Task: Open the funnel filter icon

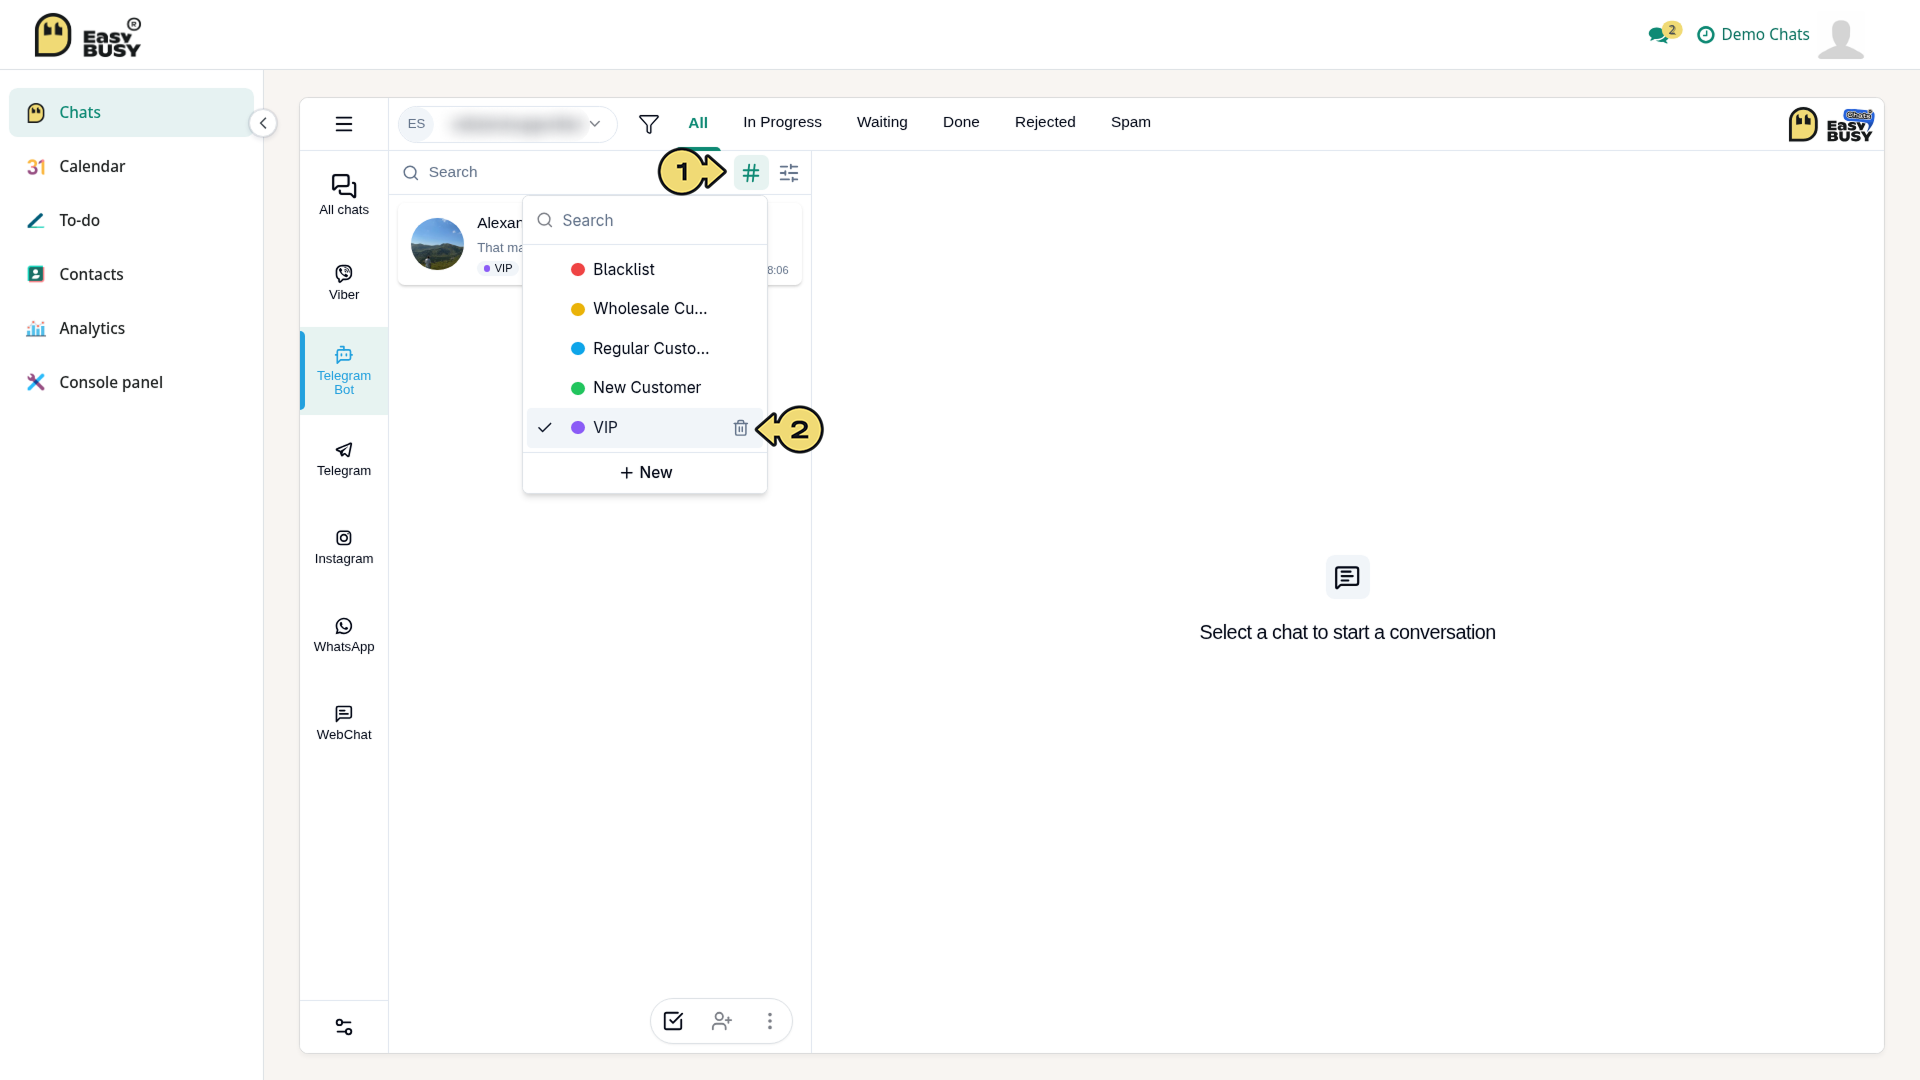Action: 649,124
